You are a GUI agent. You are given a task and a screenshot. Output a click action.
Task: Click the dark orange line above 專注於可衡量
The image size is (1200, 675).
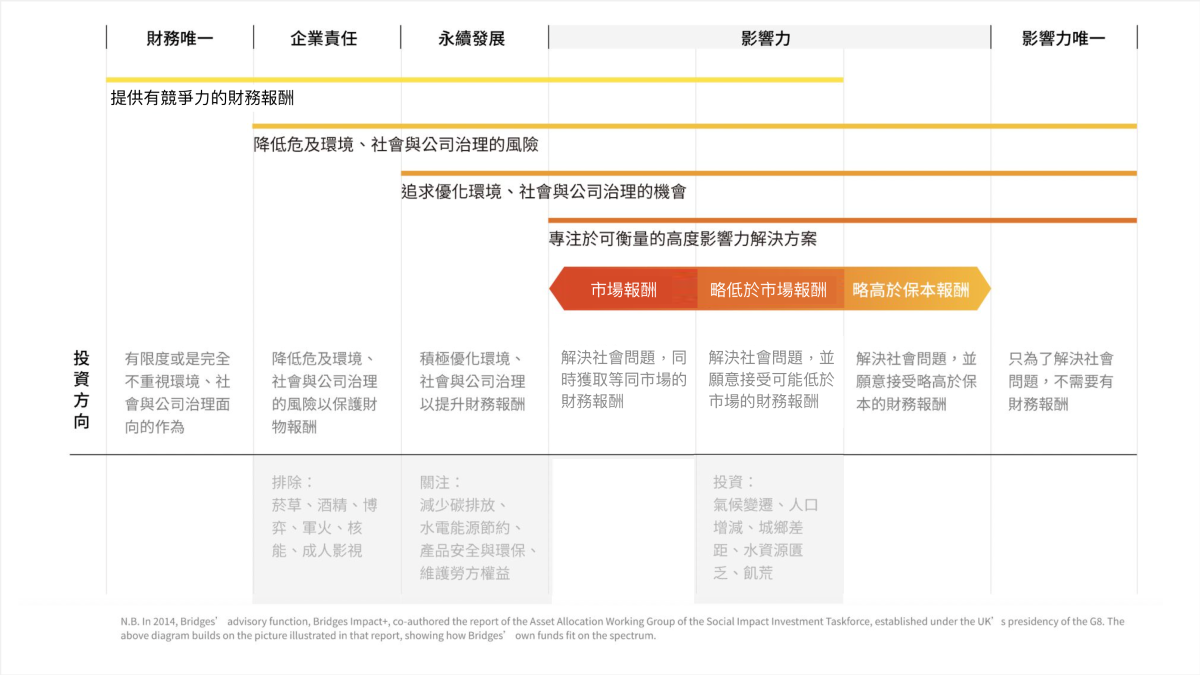click(x=843, y=220)
